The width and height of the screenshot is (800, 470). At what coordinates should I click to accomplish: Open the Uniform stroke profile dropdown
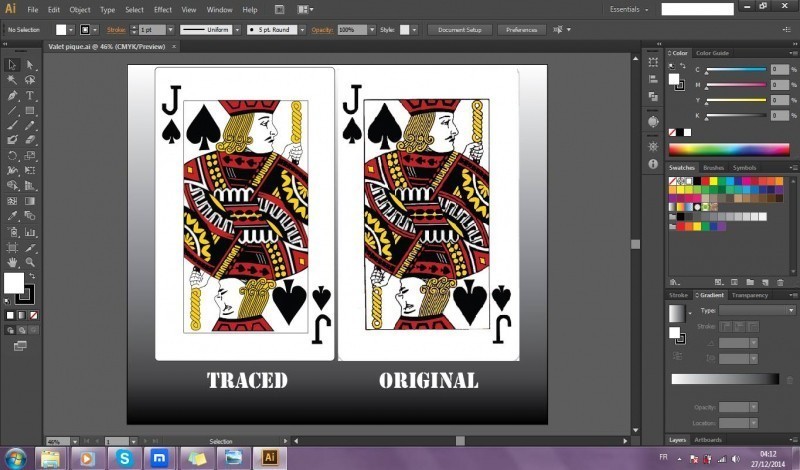click(237, 30)
